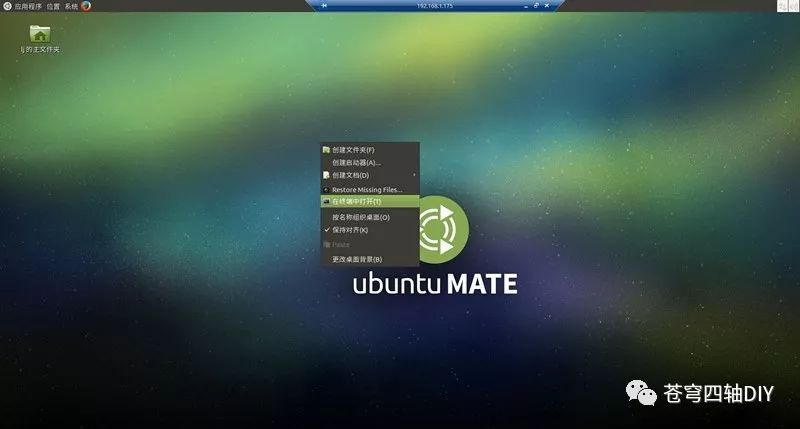
Task: Choose 创建启动器(A)... in the context menu
Action: [370, 162]
